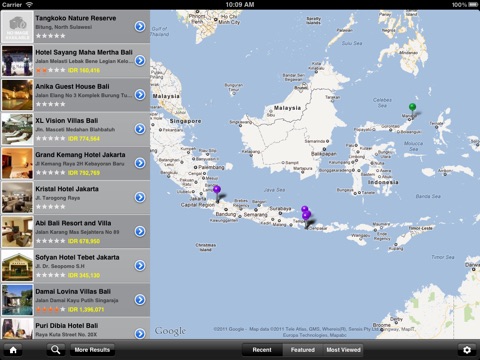Open details arrow for Hotel Sayang Maha Mertha Bali
The image size is (480, 360).
click(140, 61)
